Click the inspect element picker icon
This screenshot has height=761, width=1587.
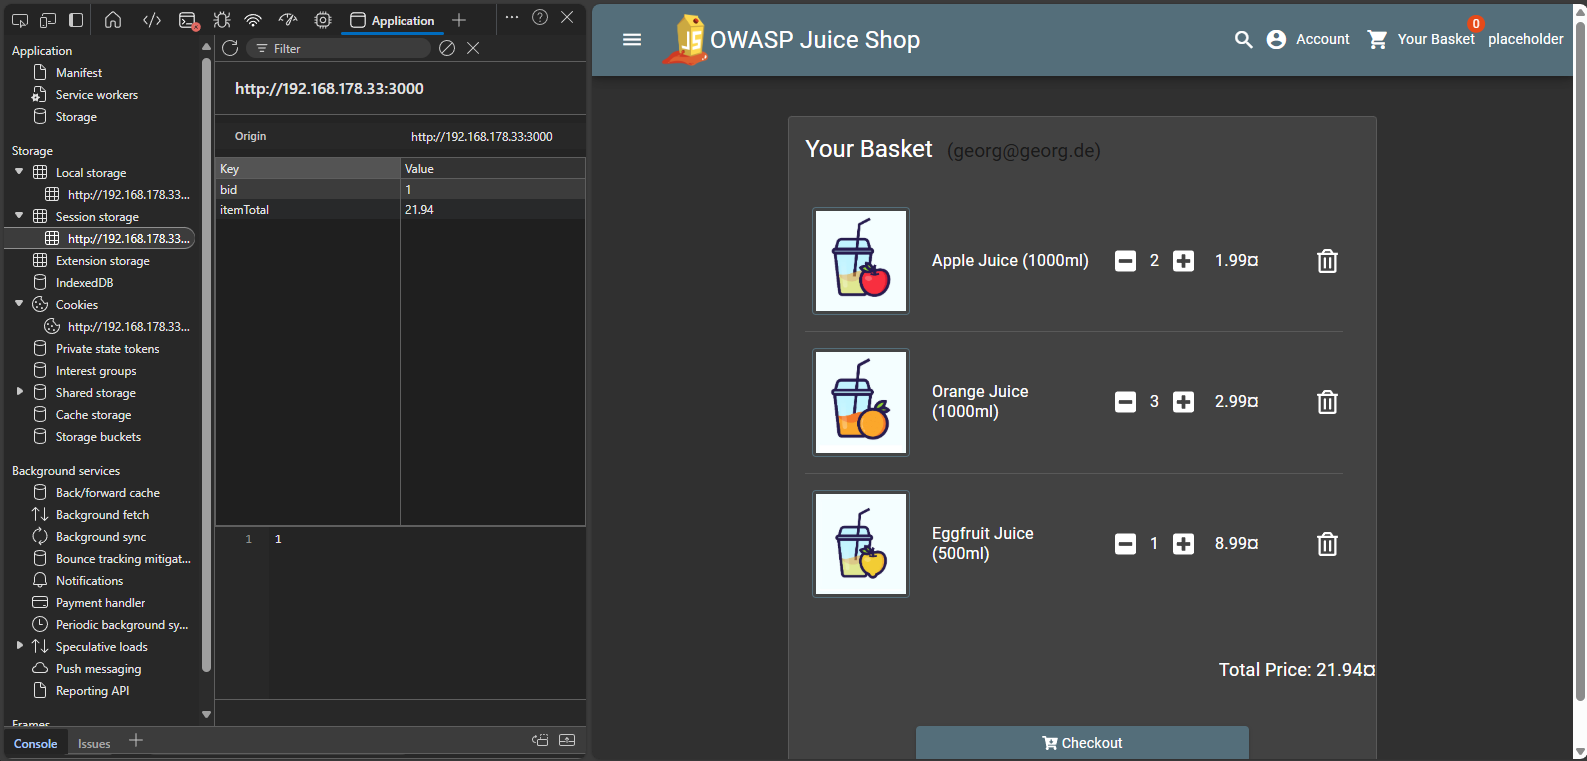(x=19, y=20)
